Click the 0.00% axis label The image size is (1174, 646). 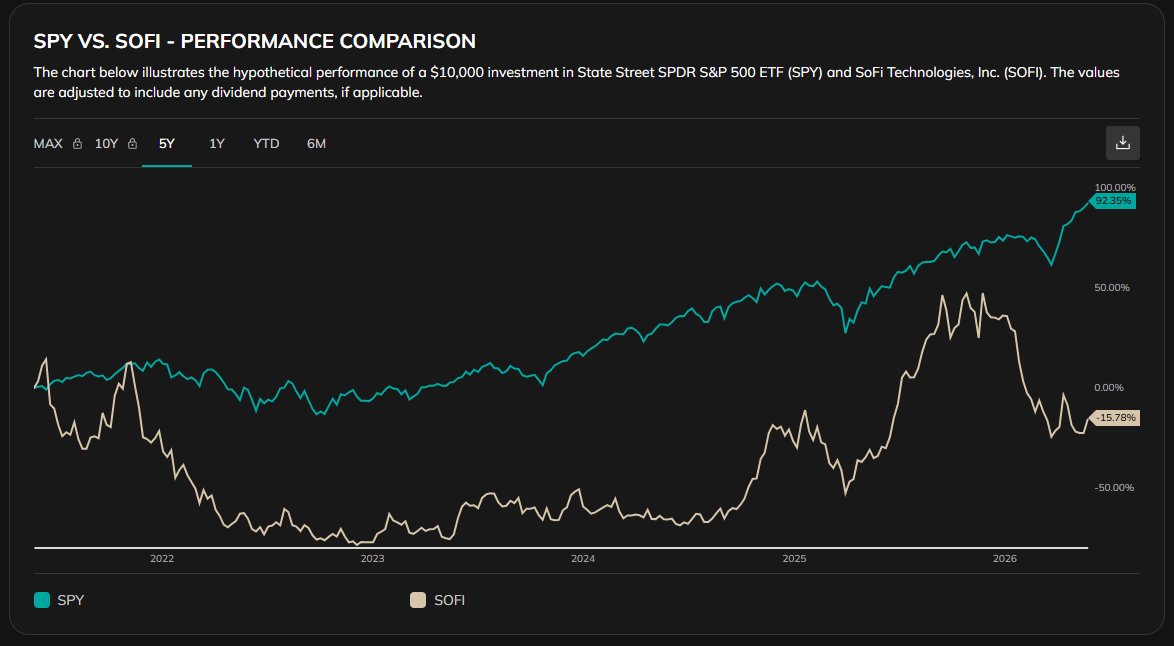(x=1109, y=388)
